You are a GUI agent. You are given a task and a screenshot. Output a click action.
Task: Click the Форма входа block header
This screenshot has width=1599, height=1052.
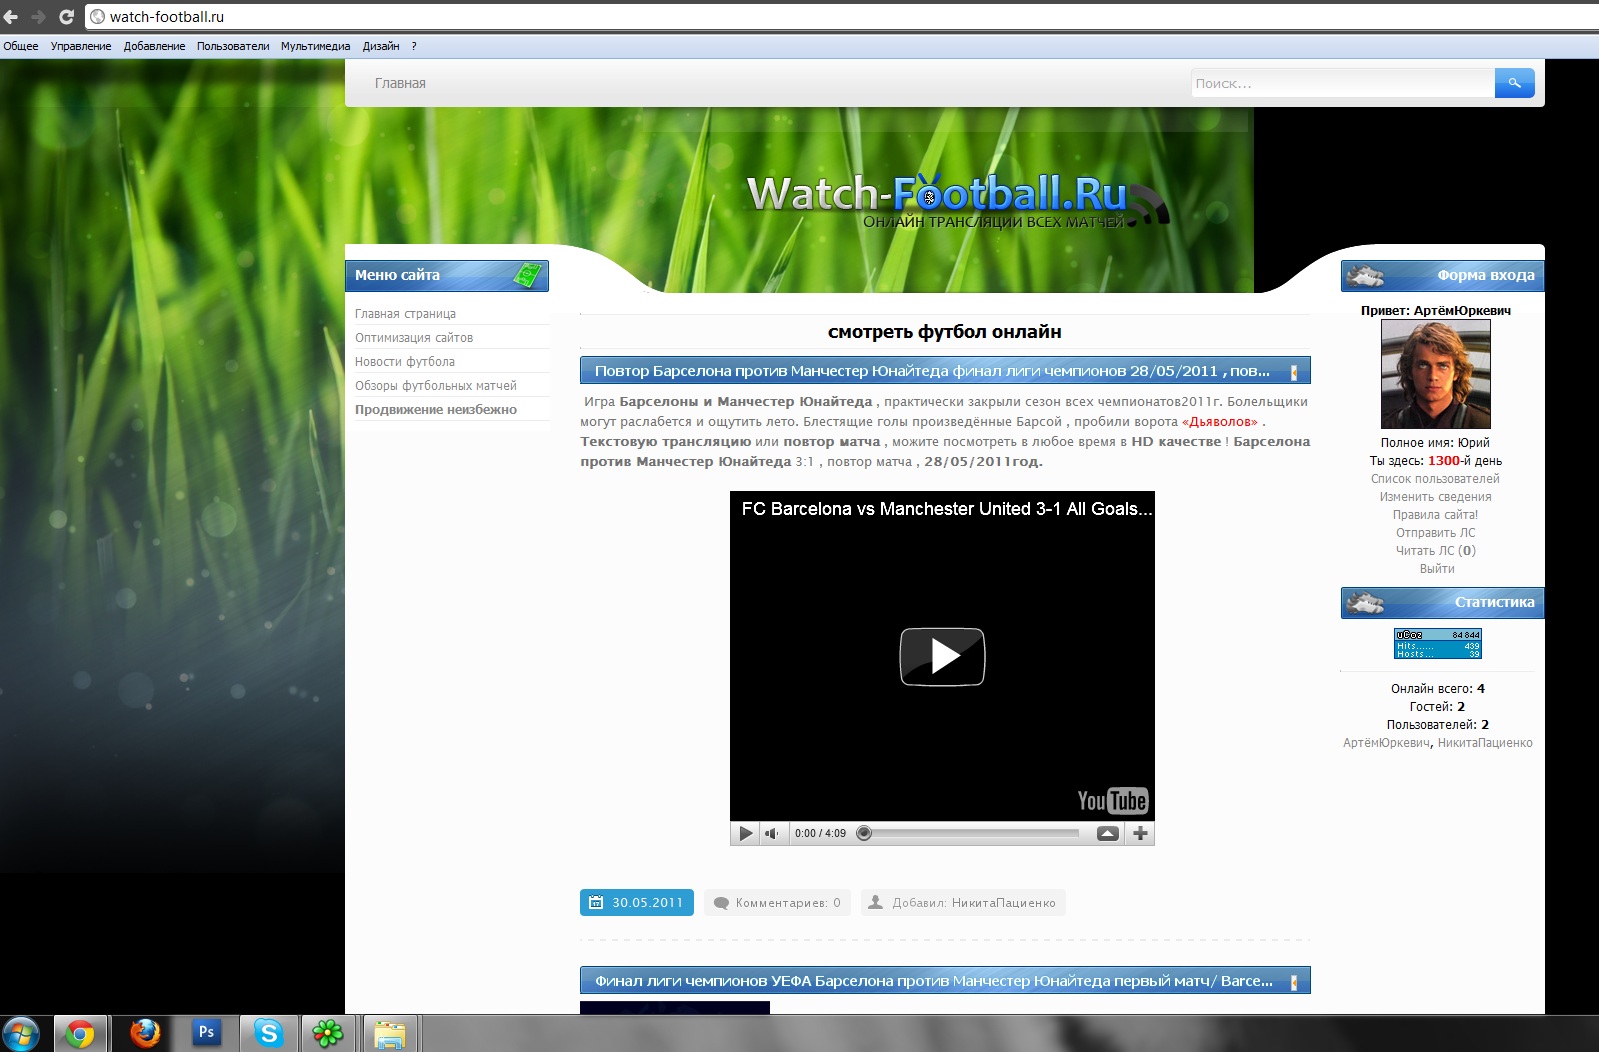(1442, 276)
